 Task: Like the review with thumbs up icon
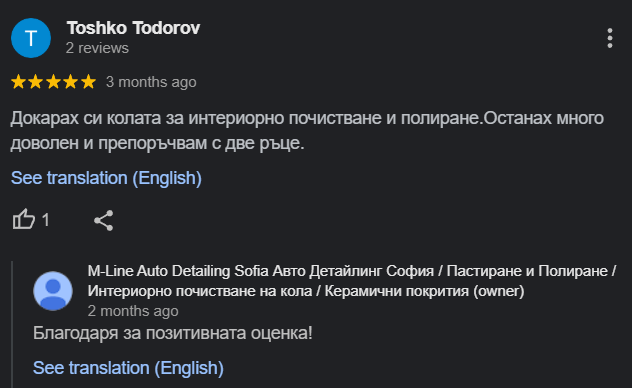tap(24, 220)
